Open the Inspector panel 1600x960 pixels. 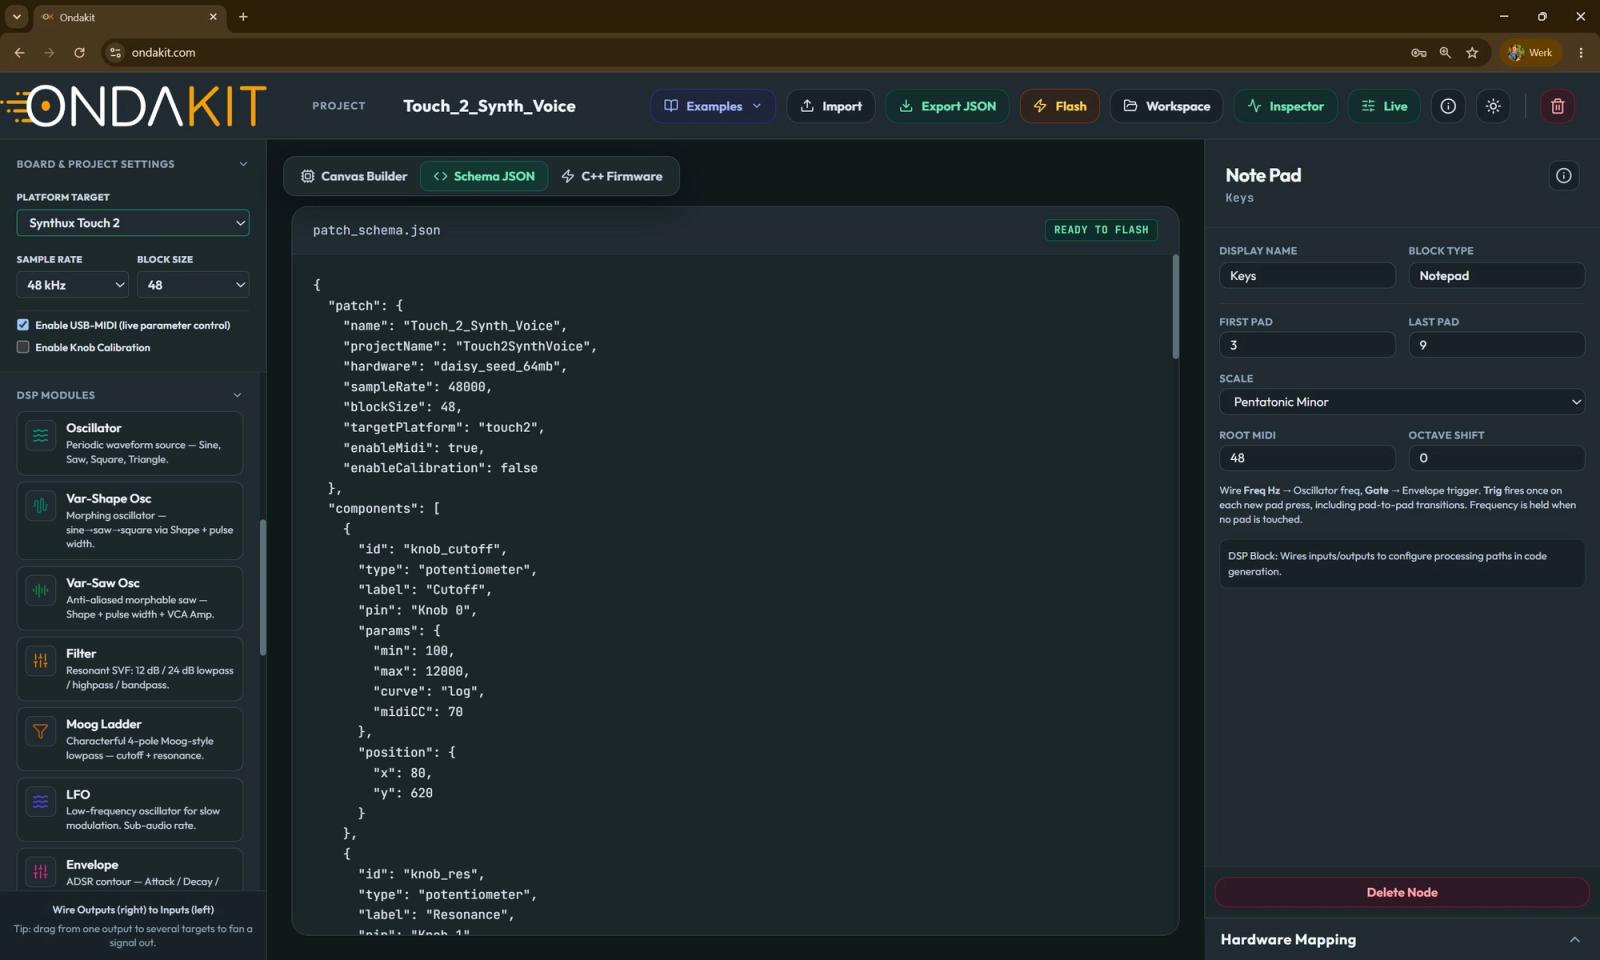tap(1285, 106)
